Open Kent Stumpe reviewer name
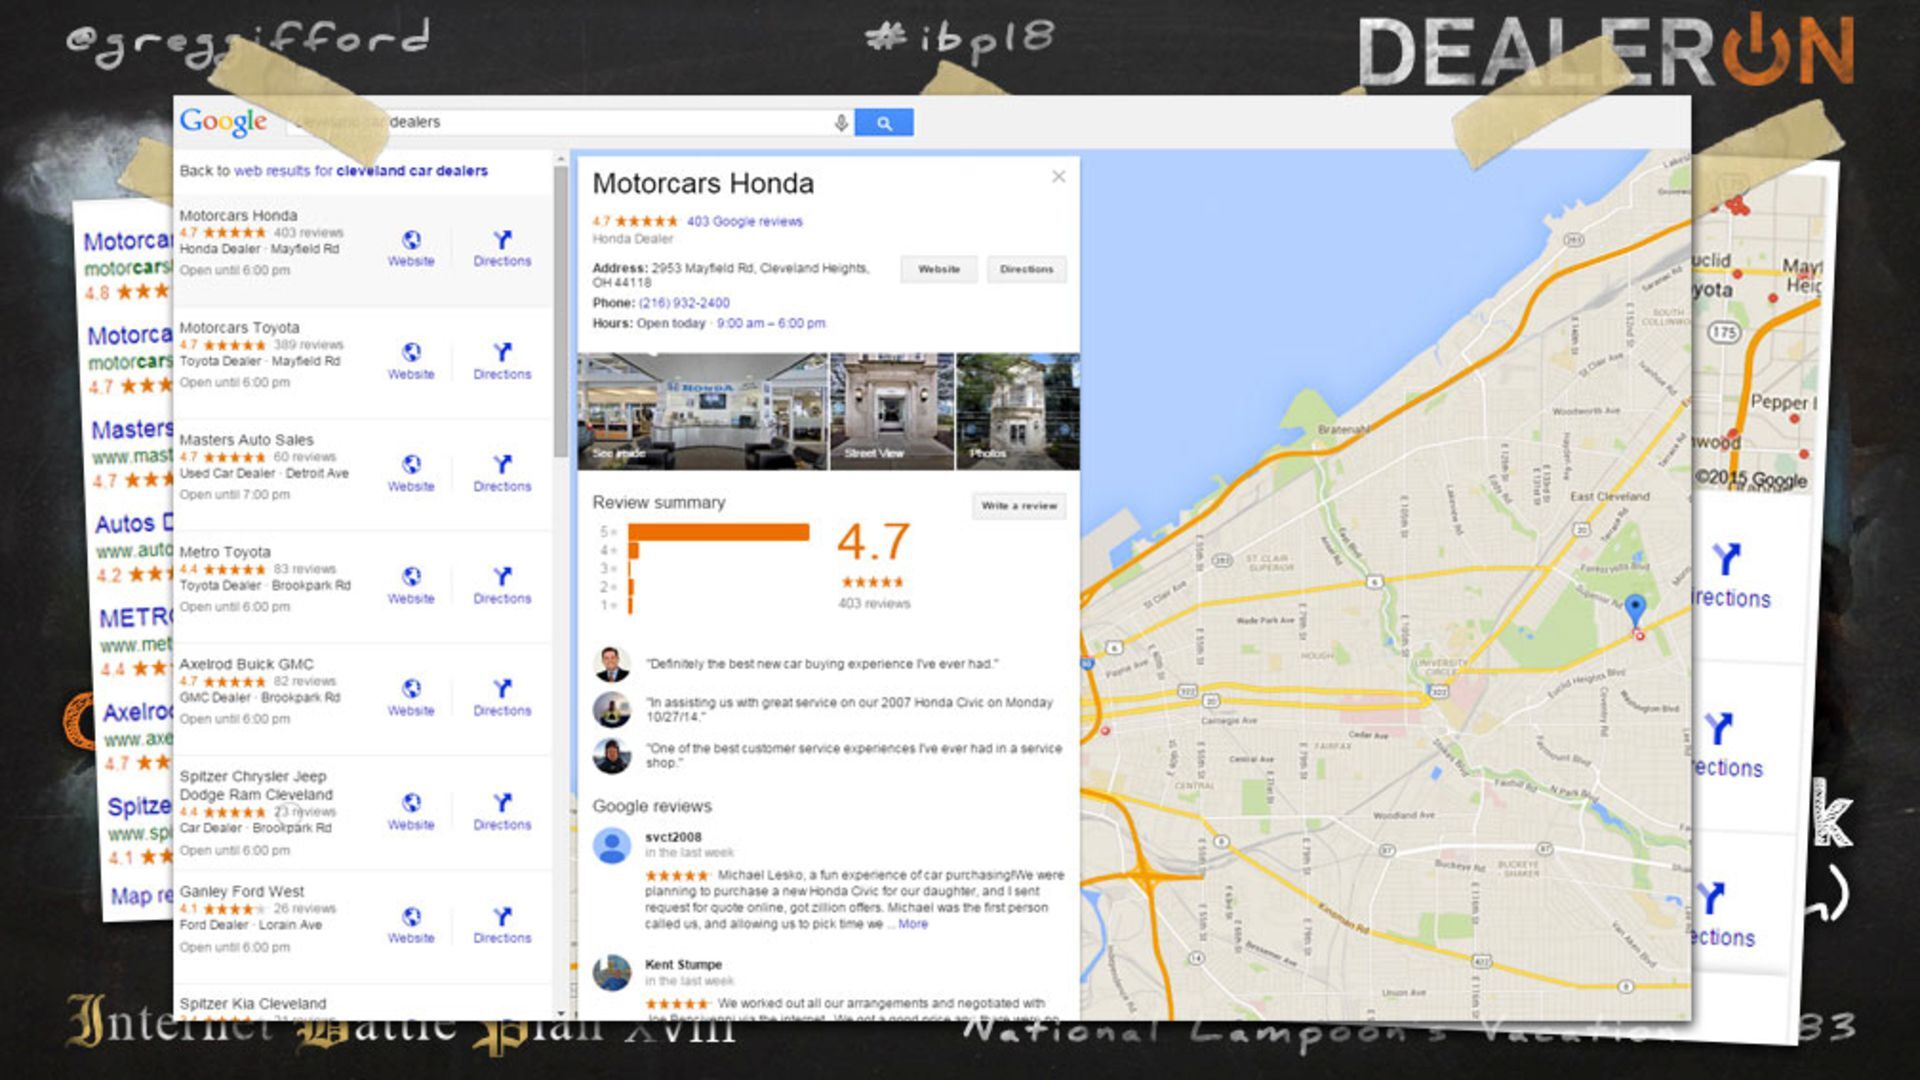 click(683, 964)
